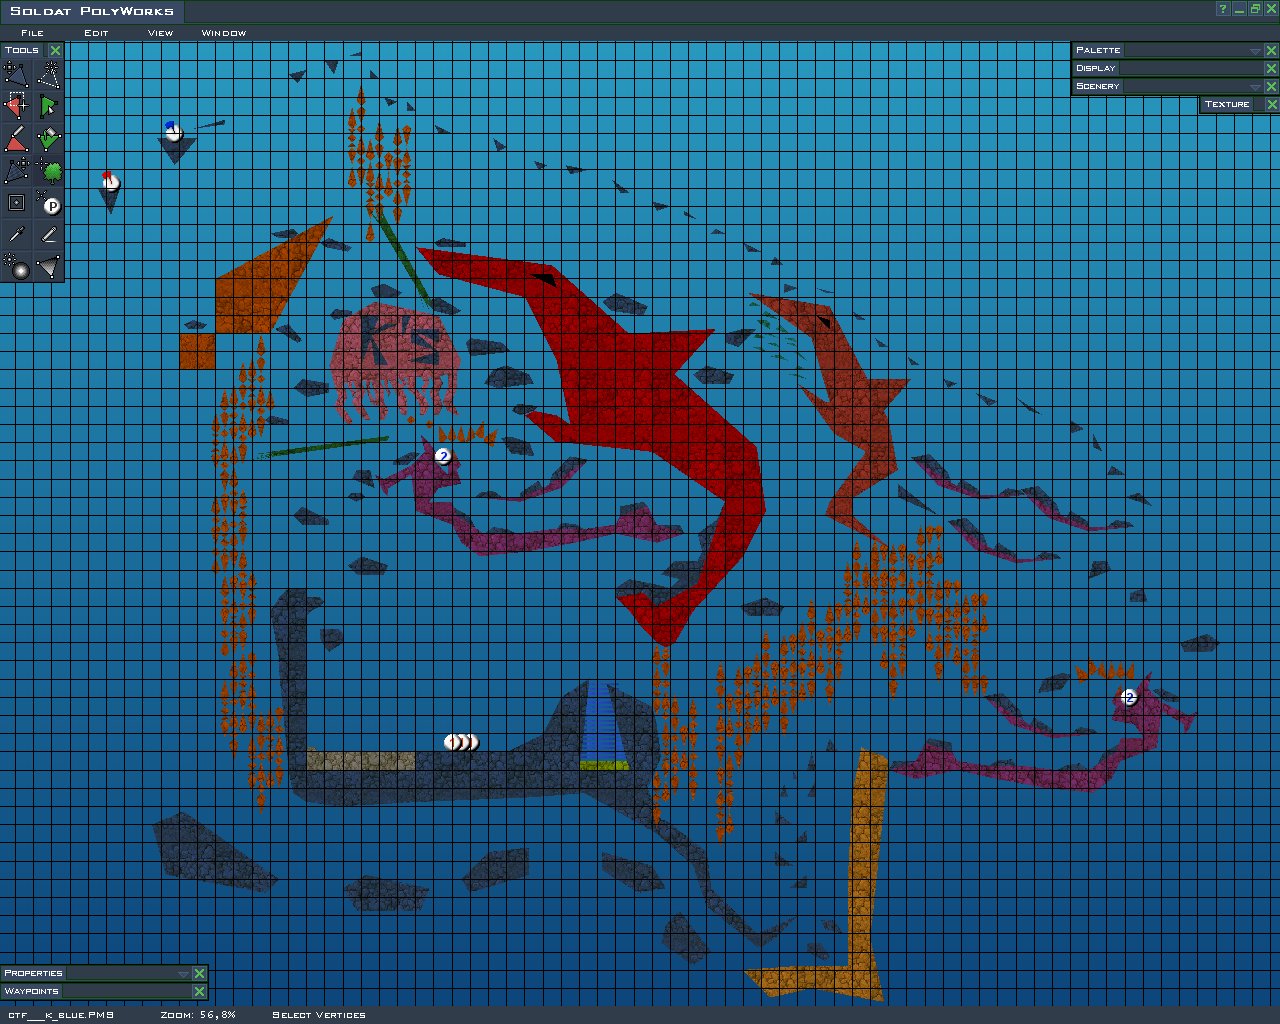Image resolution: width=1280 pixels, height=1024 pixels.
Task: Pick the Objects spawn point tool
Action: pos(49,202)
